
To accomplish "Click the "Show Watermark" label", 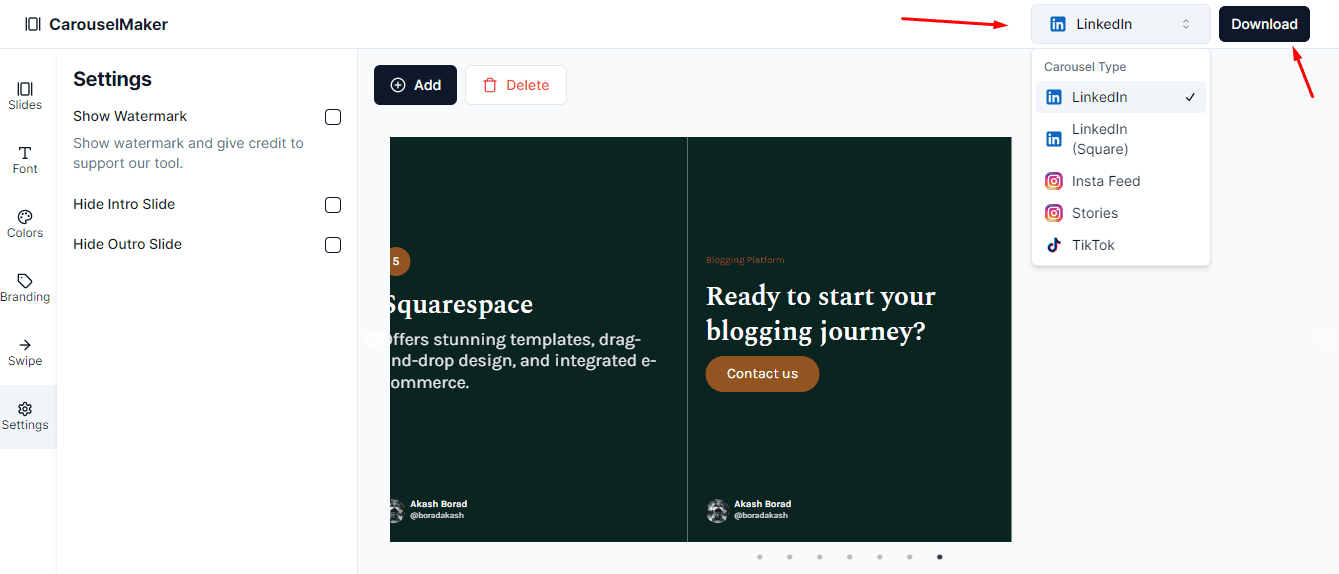I will (x=130, y=117).
